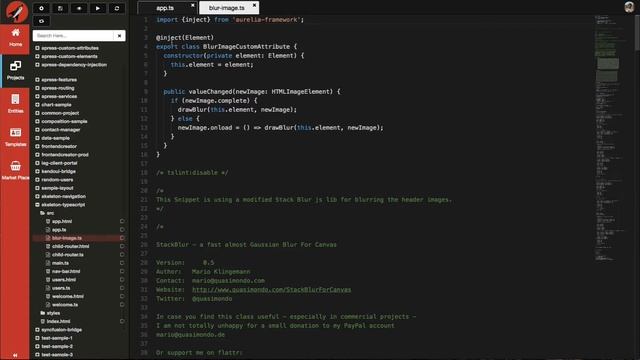Open the Entities sidebar section
Screen dimensions: 640x360
(x=15, y=104)
